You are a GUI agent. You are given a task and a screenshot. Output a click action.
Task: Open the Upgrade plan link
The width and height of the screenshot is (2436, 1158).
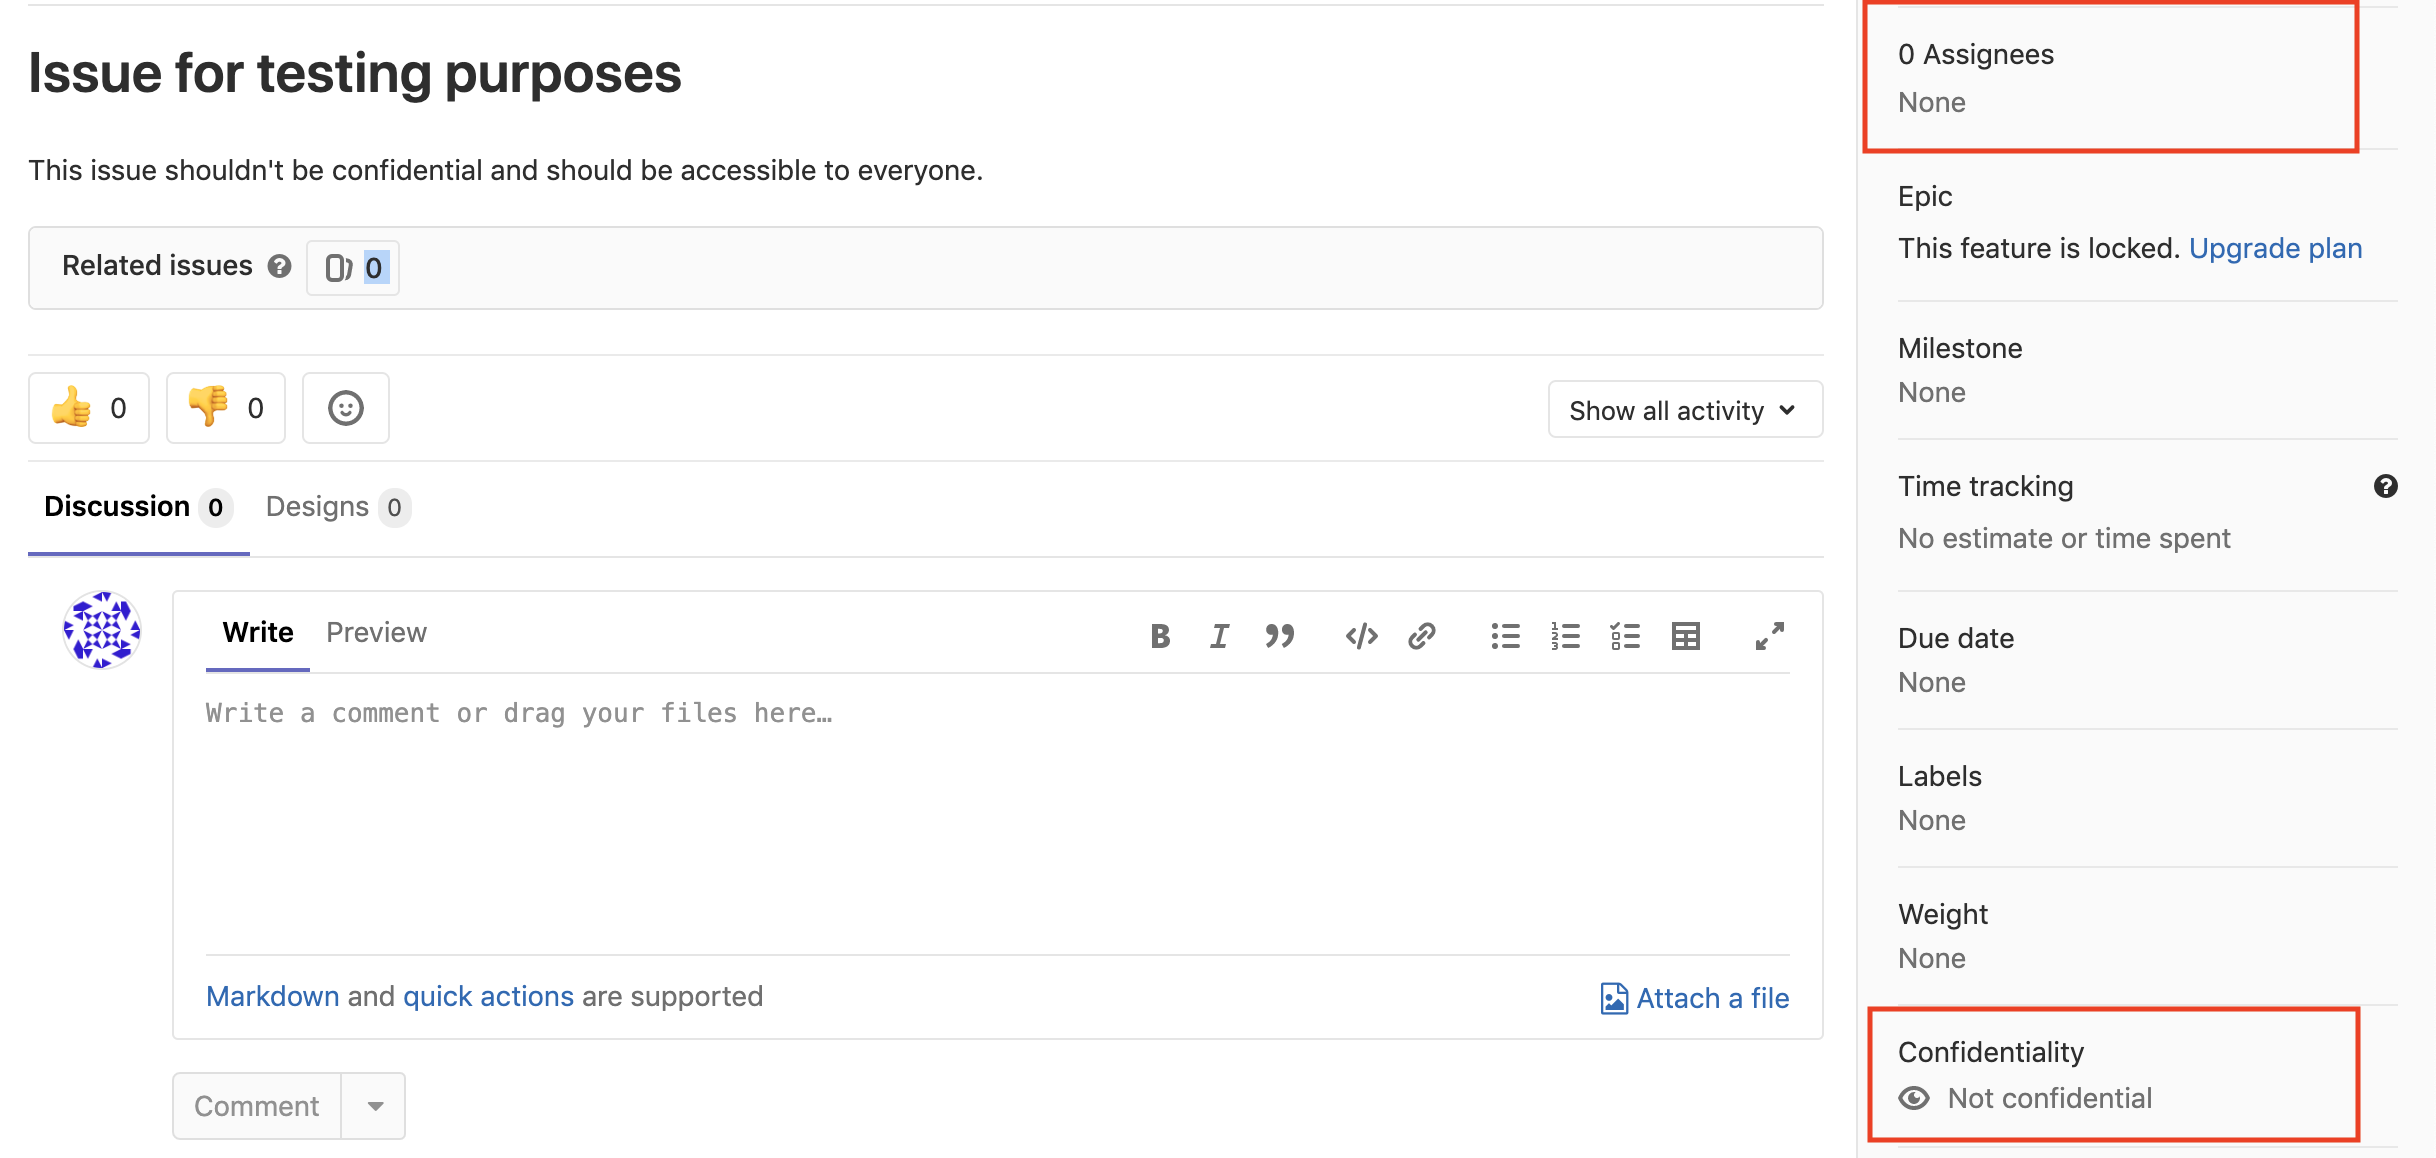click(x=2275, y=248)
